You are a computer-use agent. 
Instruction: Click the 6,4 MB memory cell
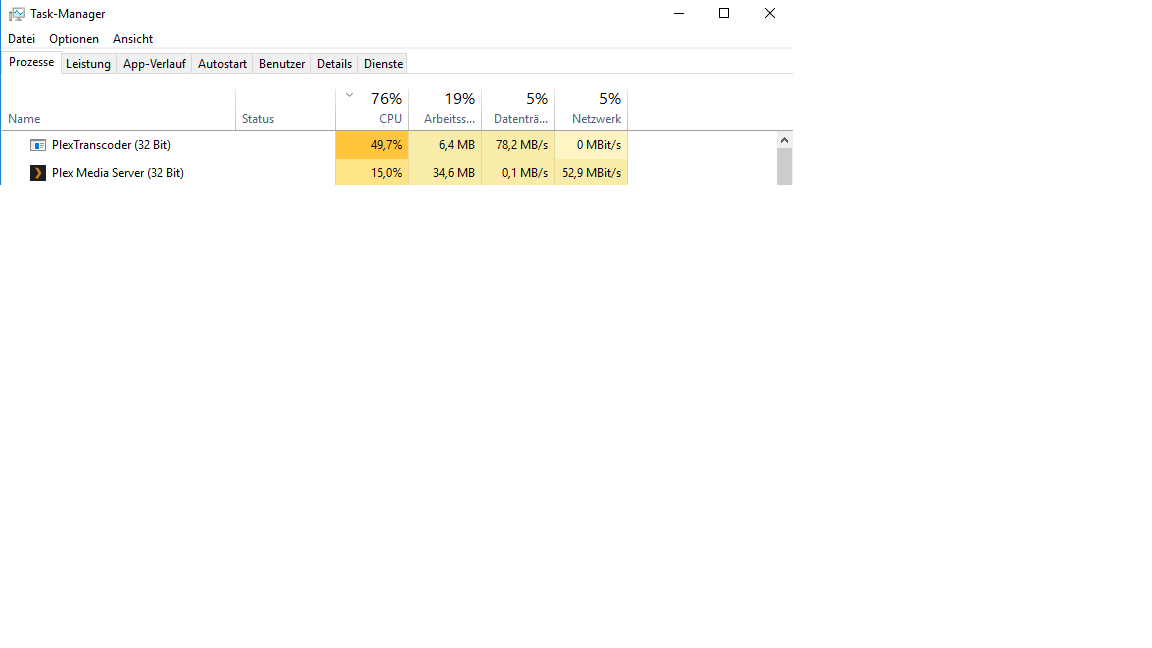[x=445, y=145]
